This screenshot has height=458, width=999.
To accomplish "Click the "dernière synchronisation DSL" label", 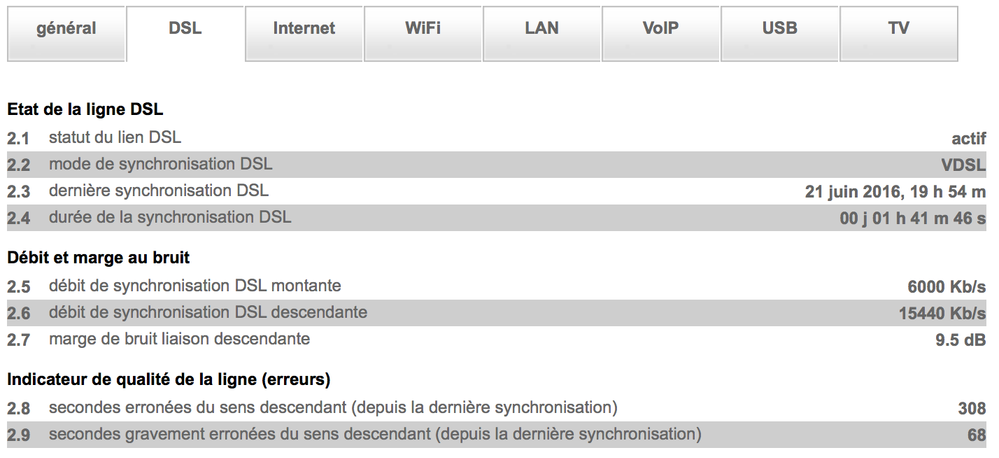I will [x=158, y=190].
